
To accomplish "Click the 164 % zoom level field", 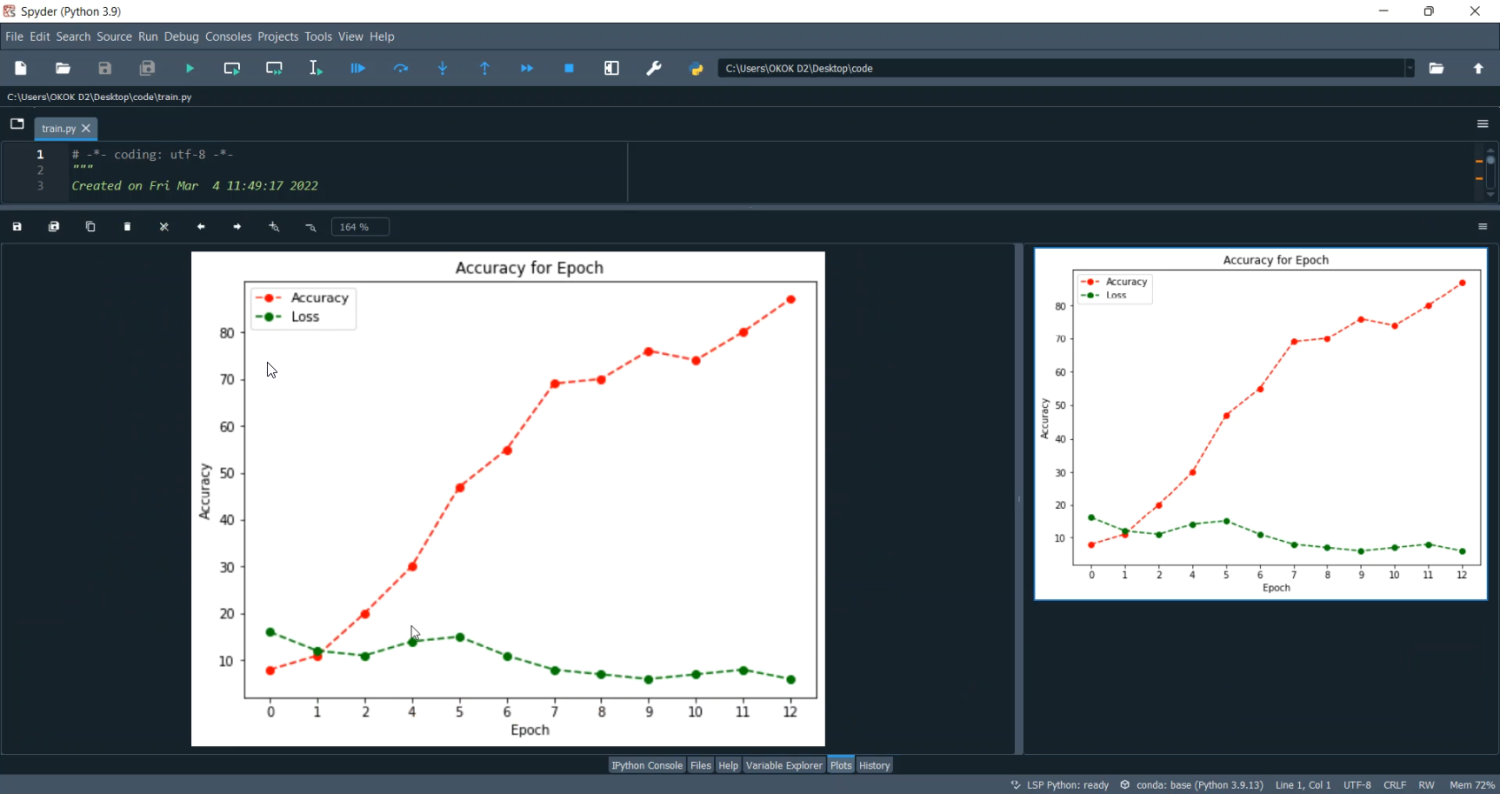I will tap(360, 227).
